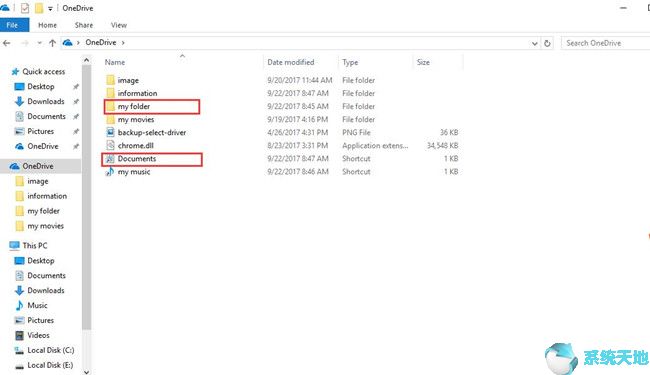Click the Search OneDrive box
The height and width of the screenshot is (375, 650).
pos(605,43)
